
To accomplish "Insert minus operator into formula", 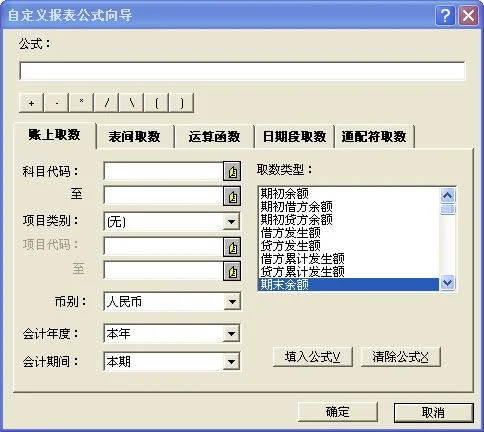I will [x=57, y=103].
